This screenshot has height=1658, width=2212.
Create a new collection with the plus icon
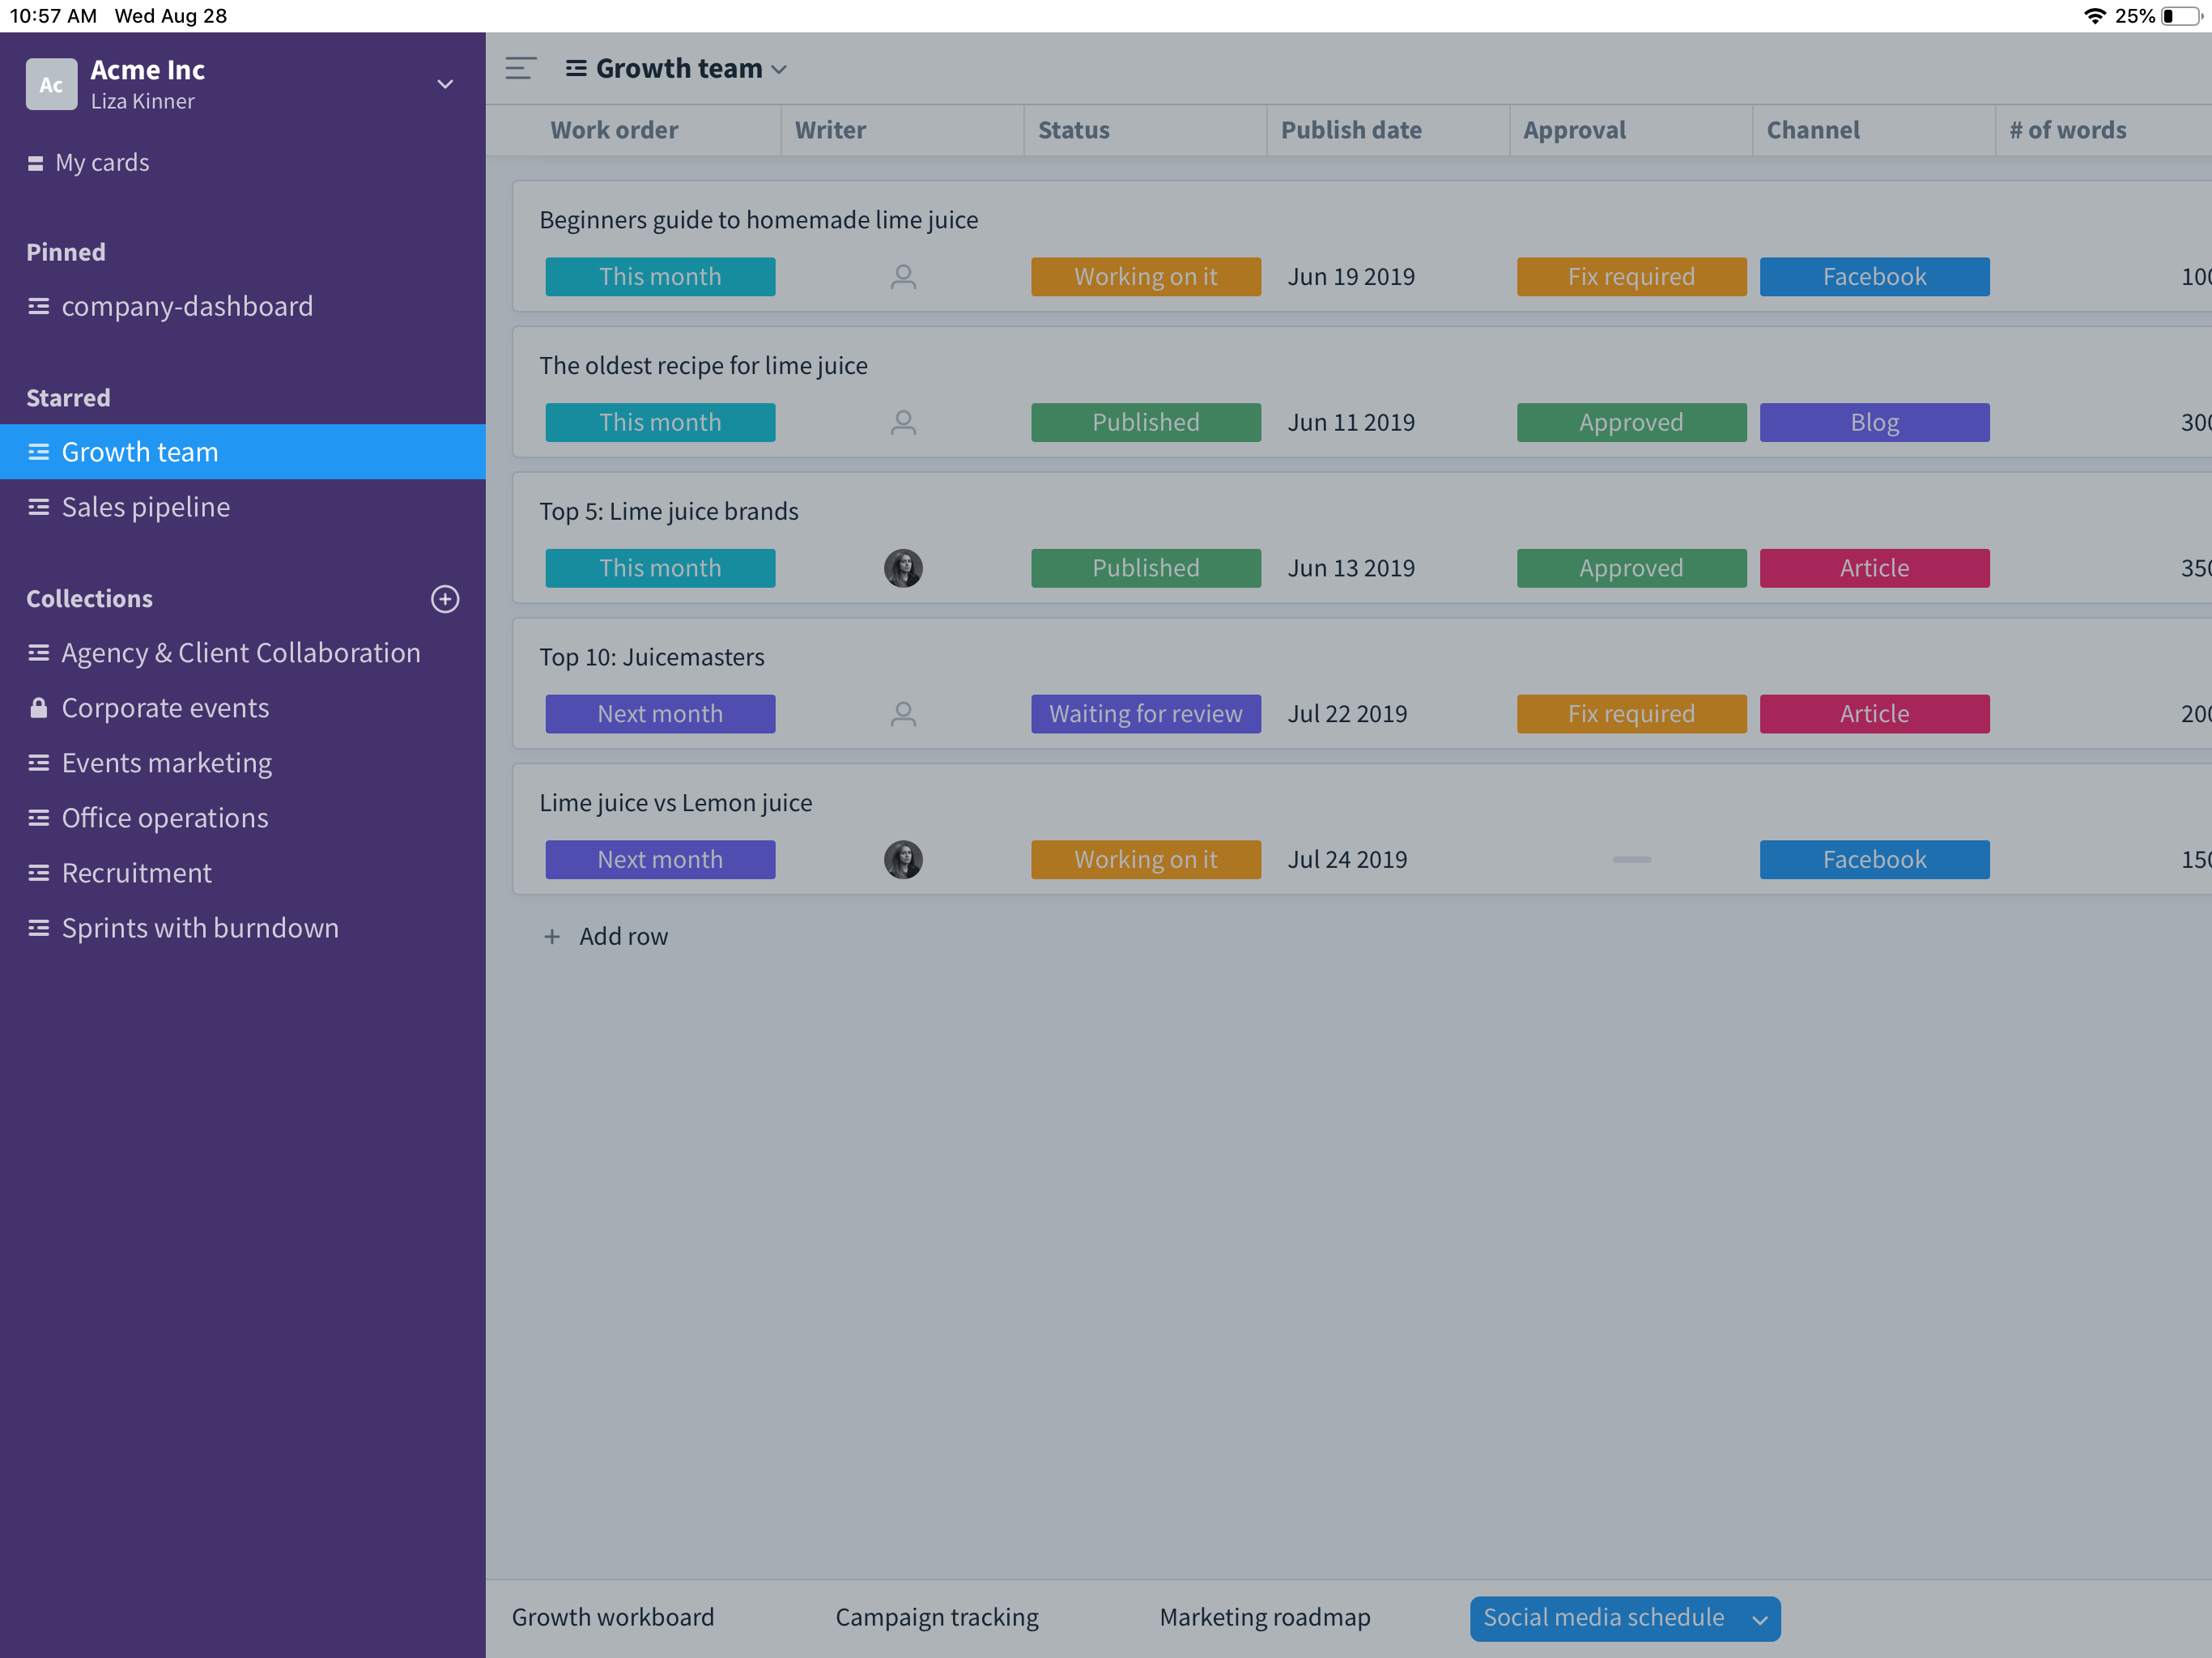(x=444, y=598)
